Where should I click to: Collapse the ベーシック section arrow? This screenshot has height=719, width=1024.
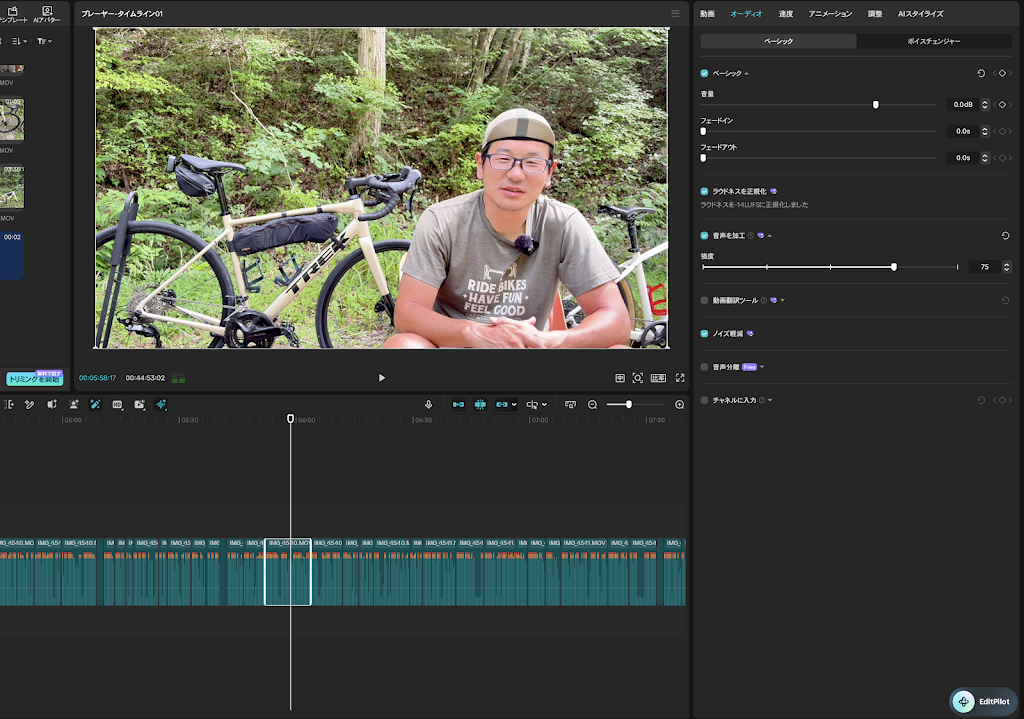[746, 73]
